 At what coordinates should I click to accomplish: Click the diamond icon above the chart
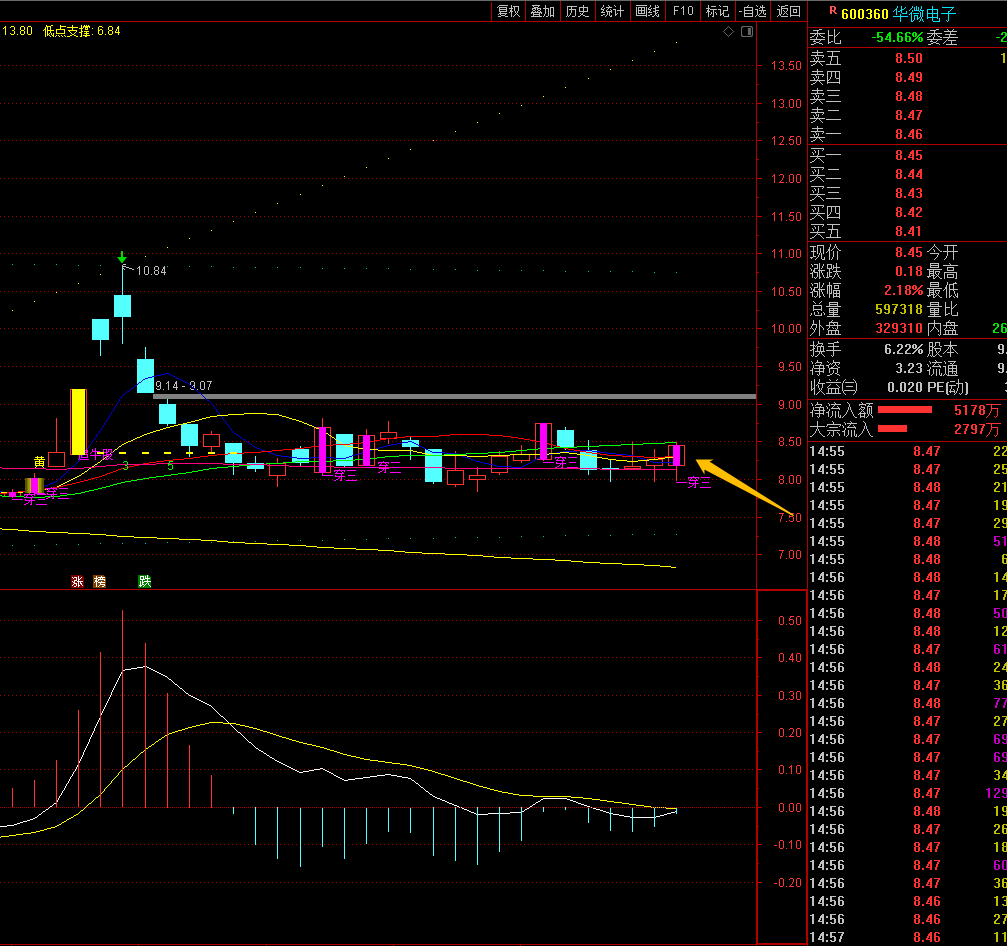(728, 31)
